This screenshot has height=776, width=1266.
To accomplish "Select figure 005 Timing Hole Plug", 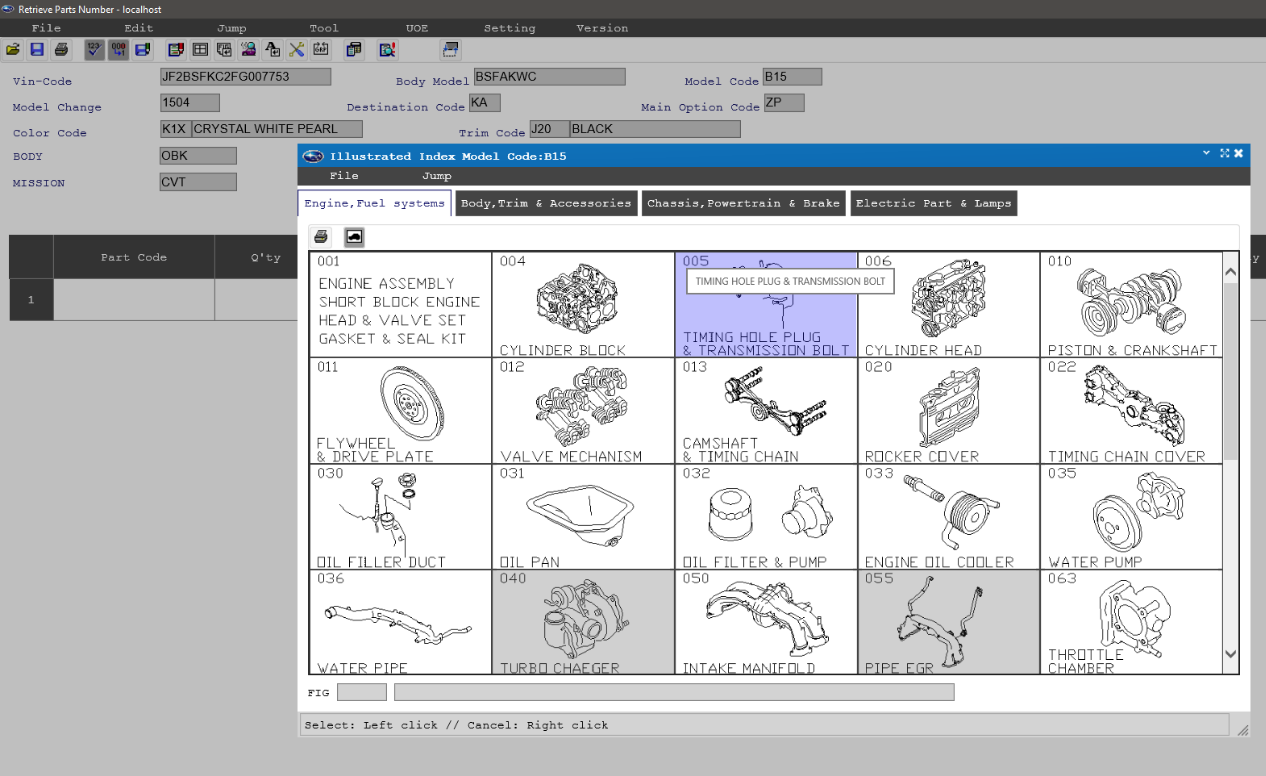I will click(x=766, y=304).
